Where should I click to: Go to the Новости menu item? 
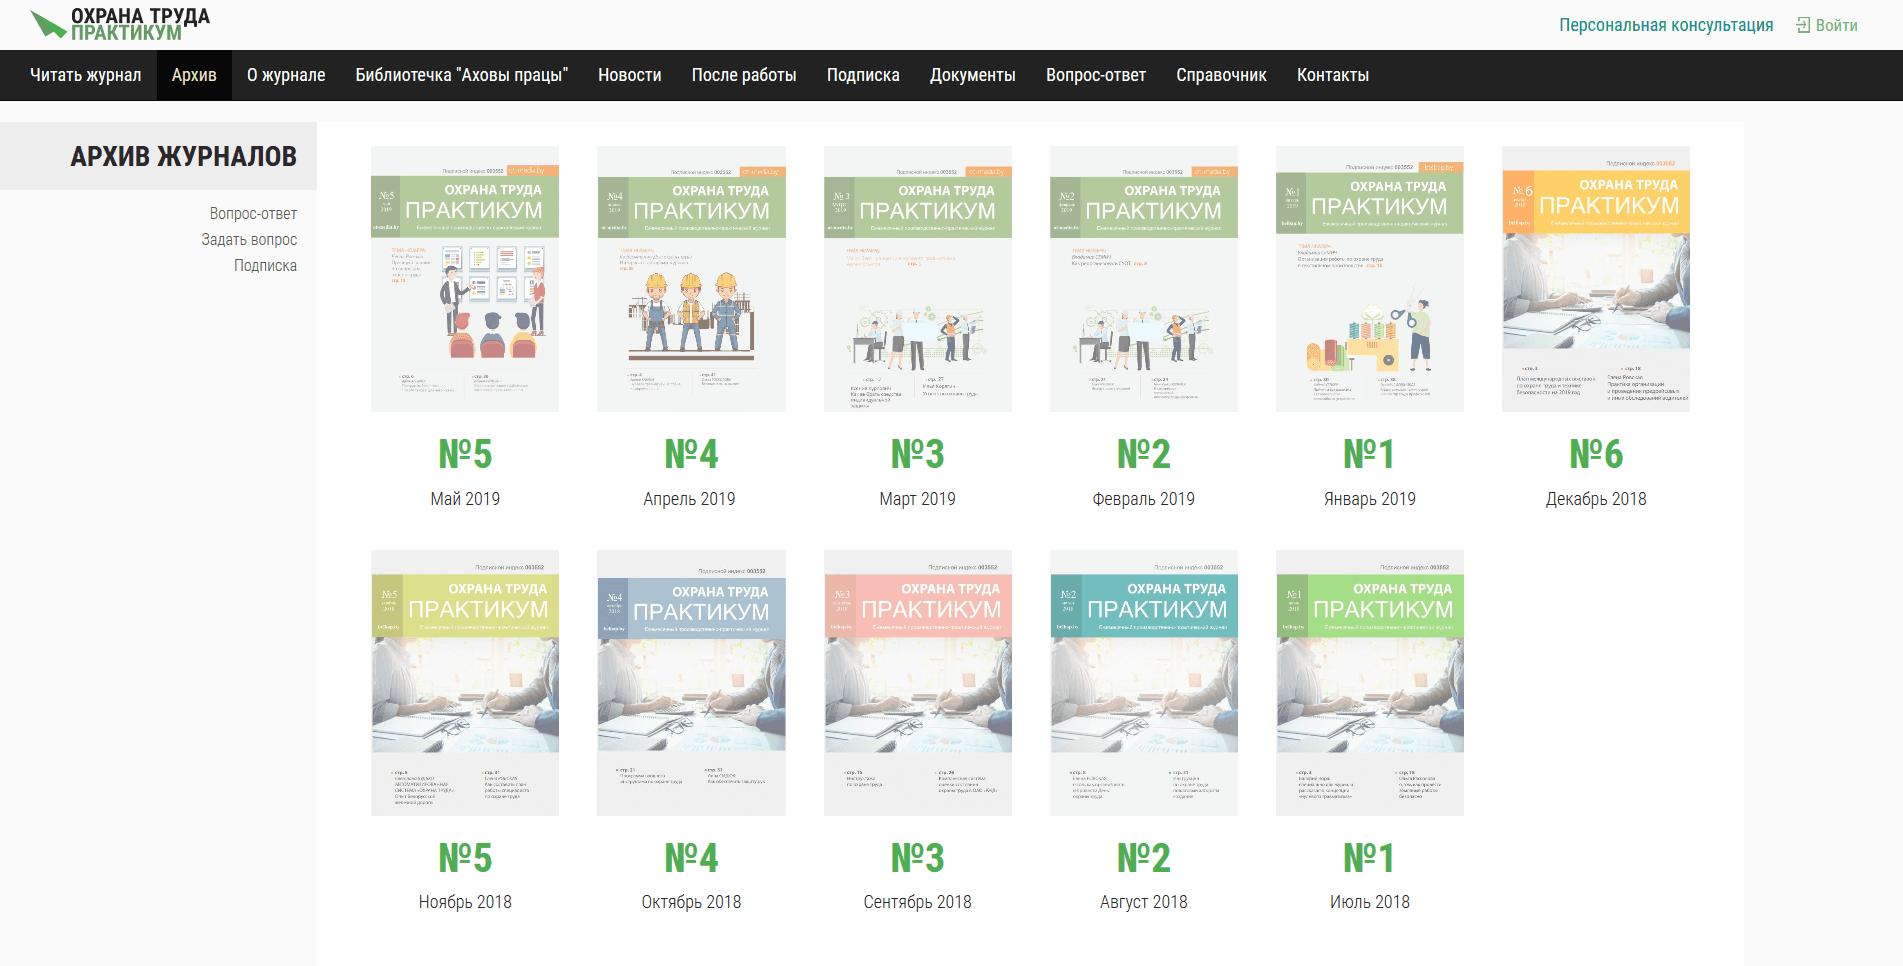point(630,75)
